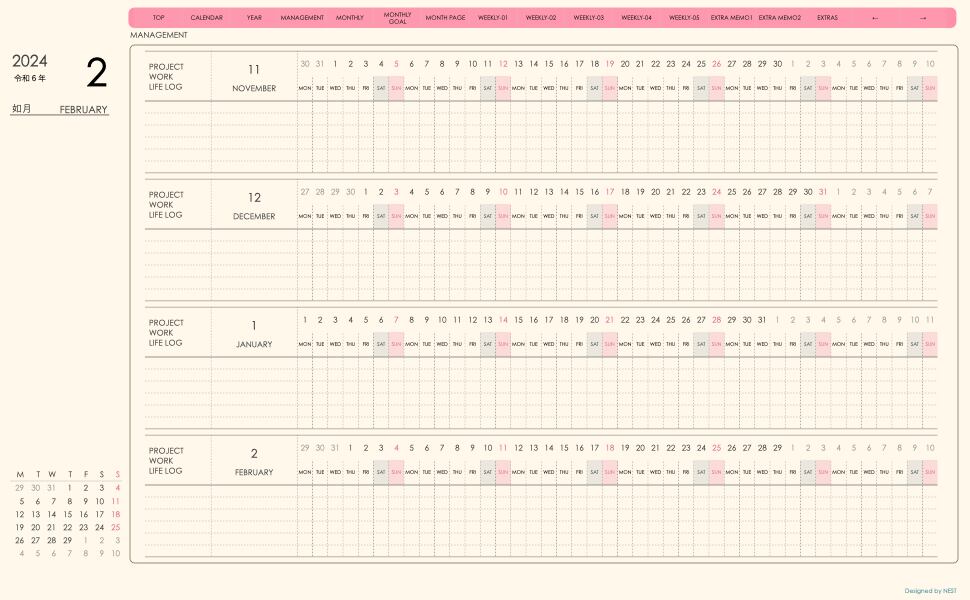Click date 18 in the February timeline
Viewport: 970px width, 600px height.
click(x=610, y=448)
